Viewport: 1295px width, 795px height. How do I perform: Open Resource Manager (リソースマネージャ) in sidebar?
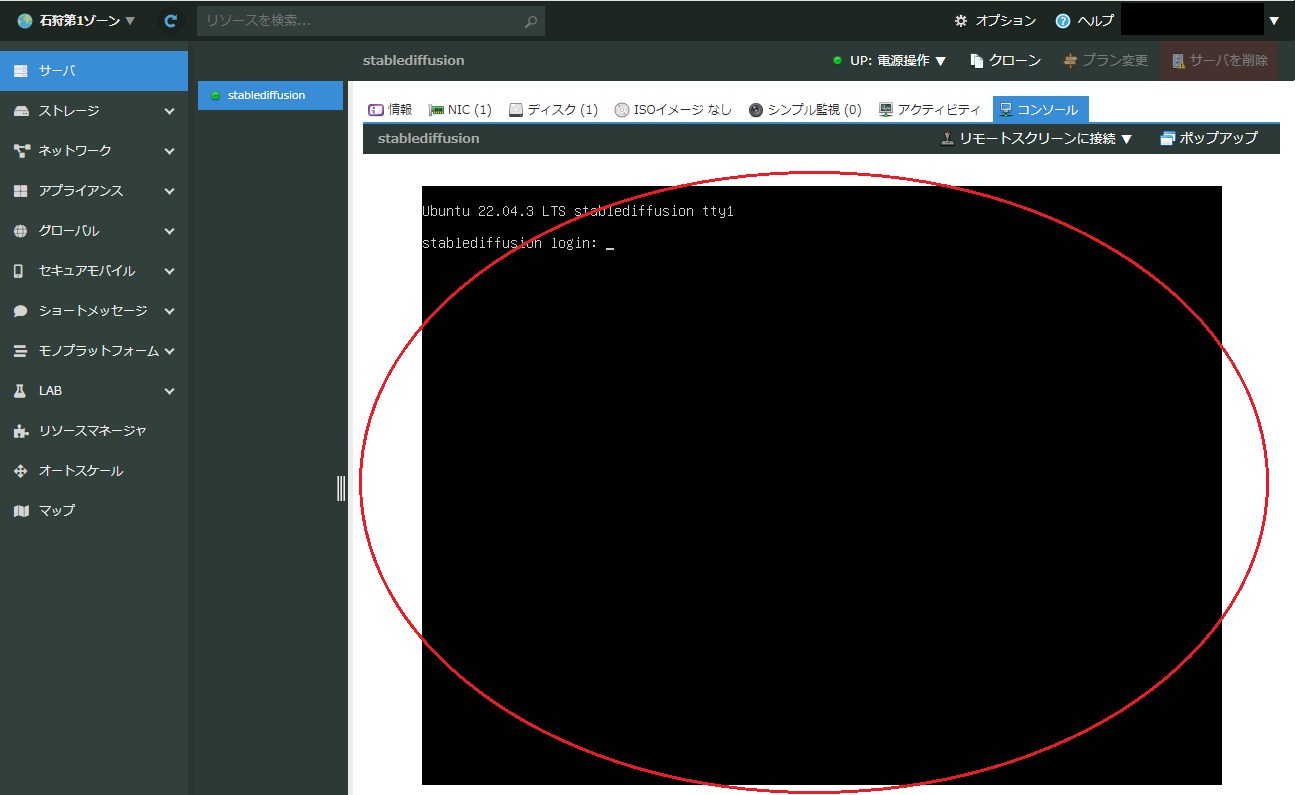click(x=92, y=431)
